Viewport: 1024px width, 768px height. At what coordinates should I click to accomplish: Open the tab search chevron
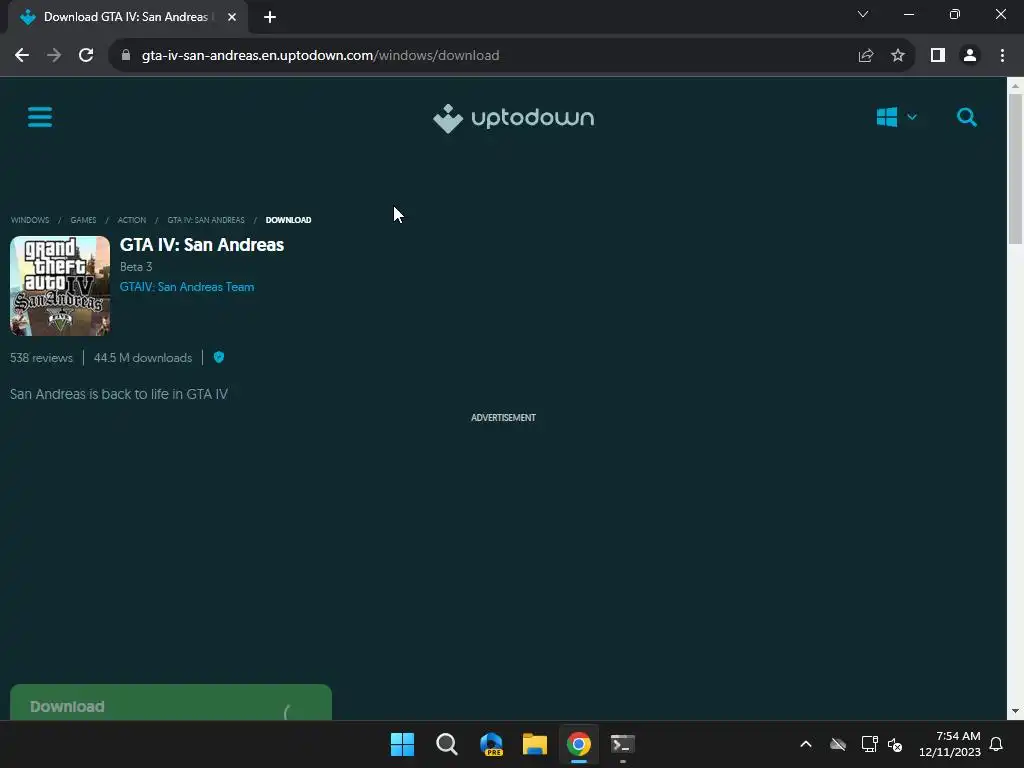point(863,14)
